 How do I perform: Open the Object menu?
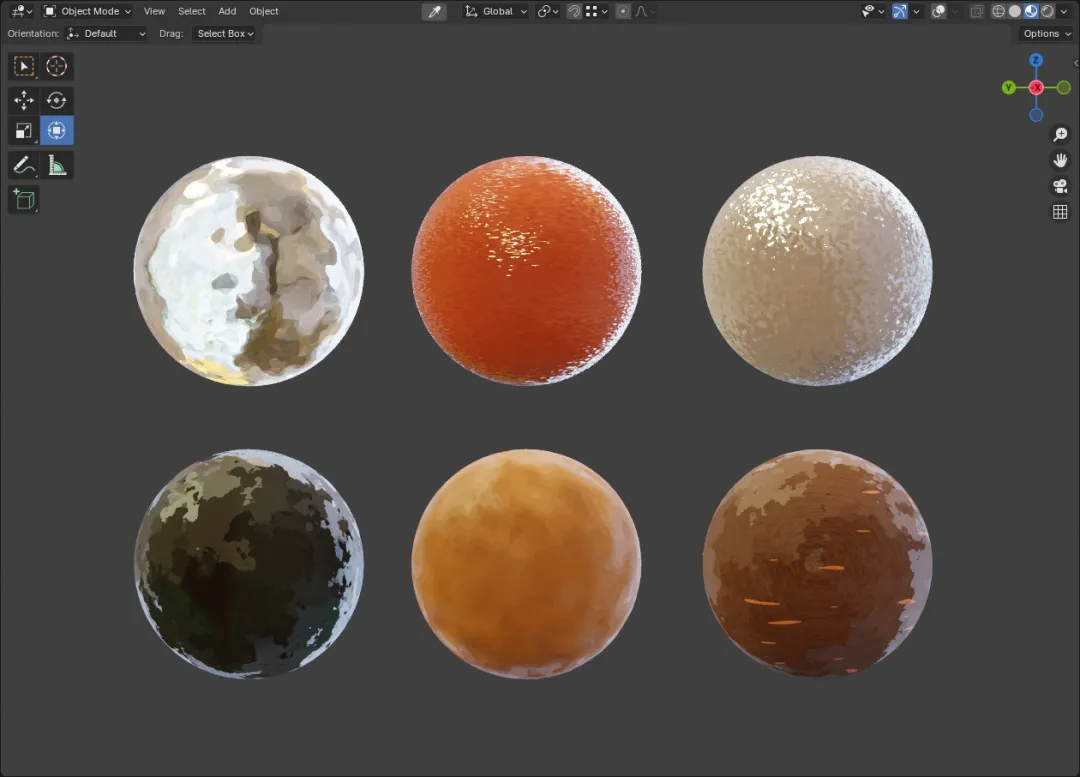(264, 11)
